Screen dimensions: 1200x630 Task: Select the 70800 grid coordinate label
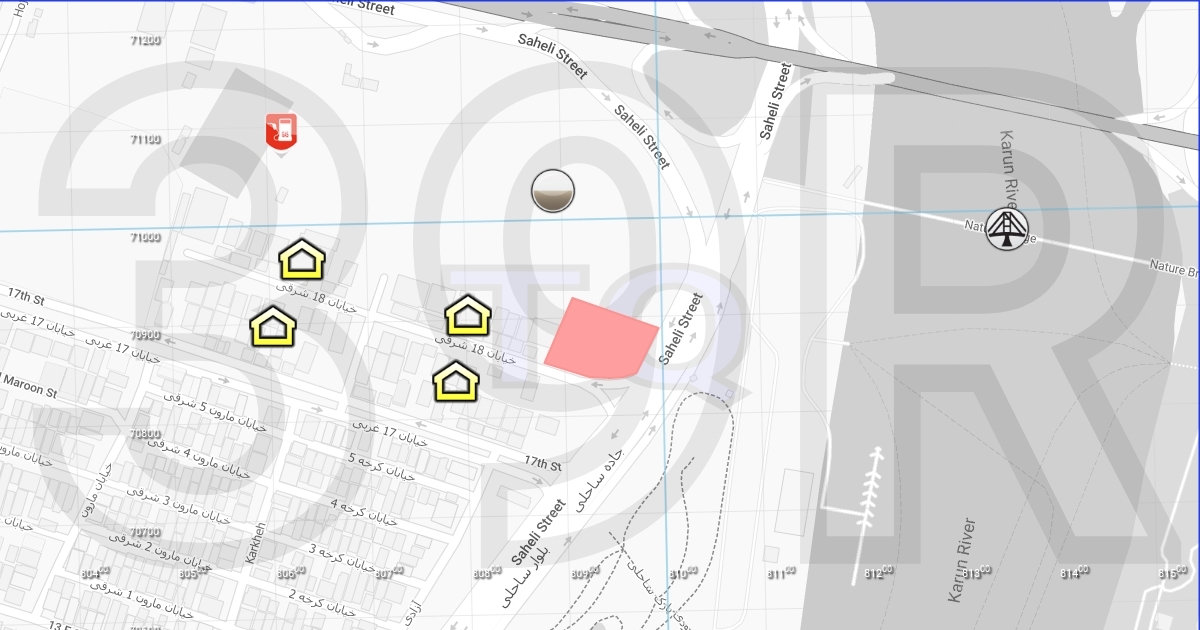[145, 433]
